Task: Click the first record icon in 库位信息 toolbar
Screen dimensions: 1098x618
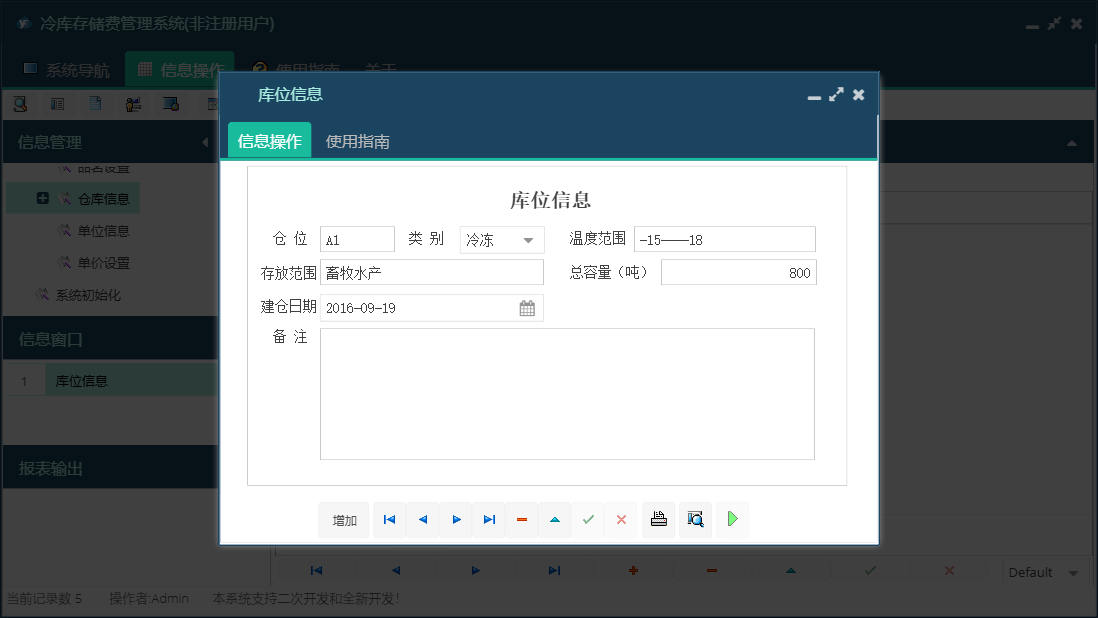Action: (389, 519)
